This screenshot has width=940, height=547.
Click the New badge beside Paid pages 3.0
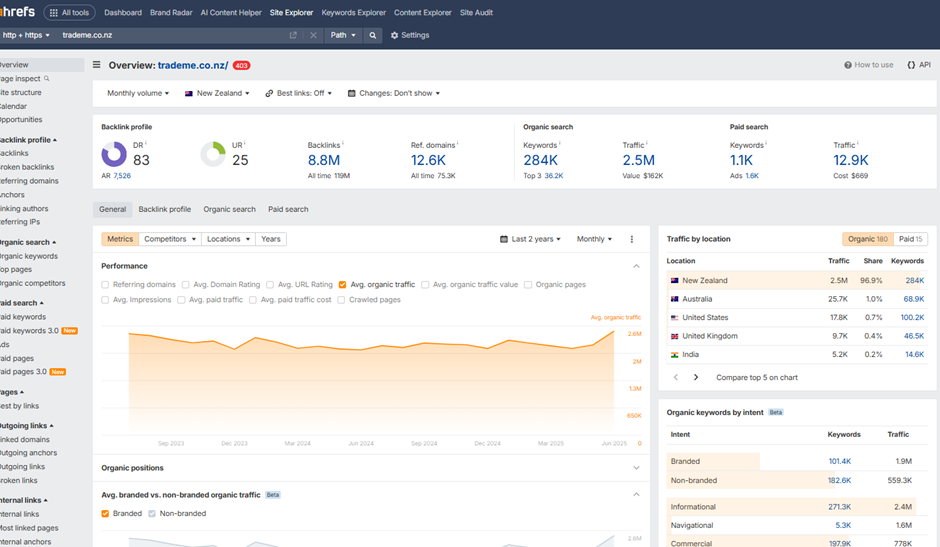[x=58, y=372]
